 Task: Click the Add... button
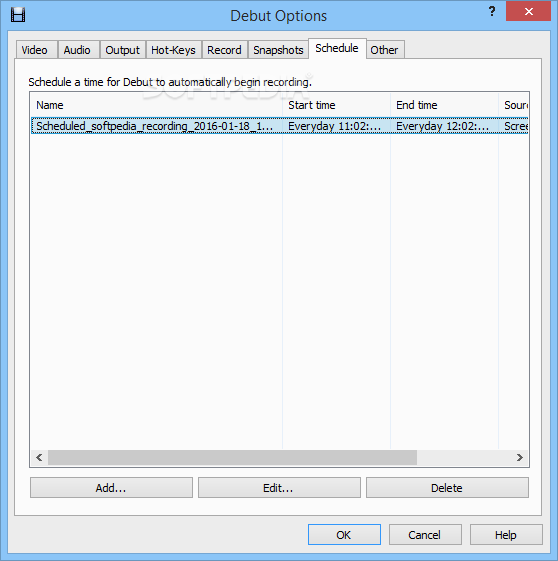[111, 488]
